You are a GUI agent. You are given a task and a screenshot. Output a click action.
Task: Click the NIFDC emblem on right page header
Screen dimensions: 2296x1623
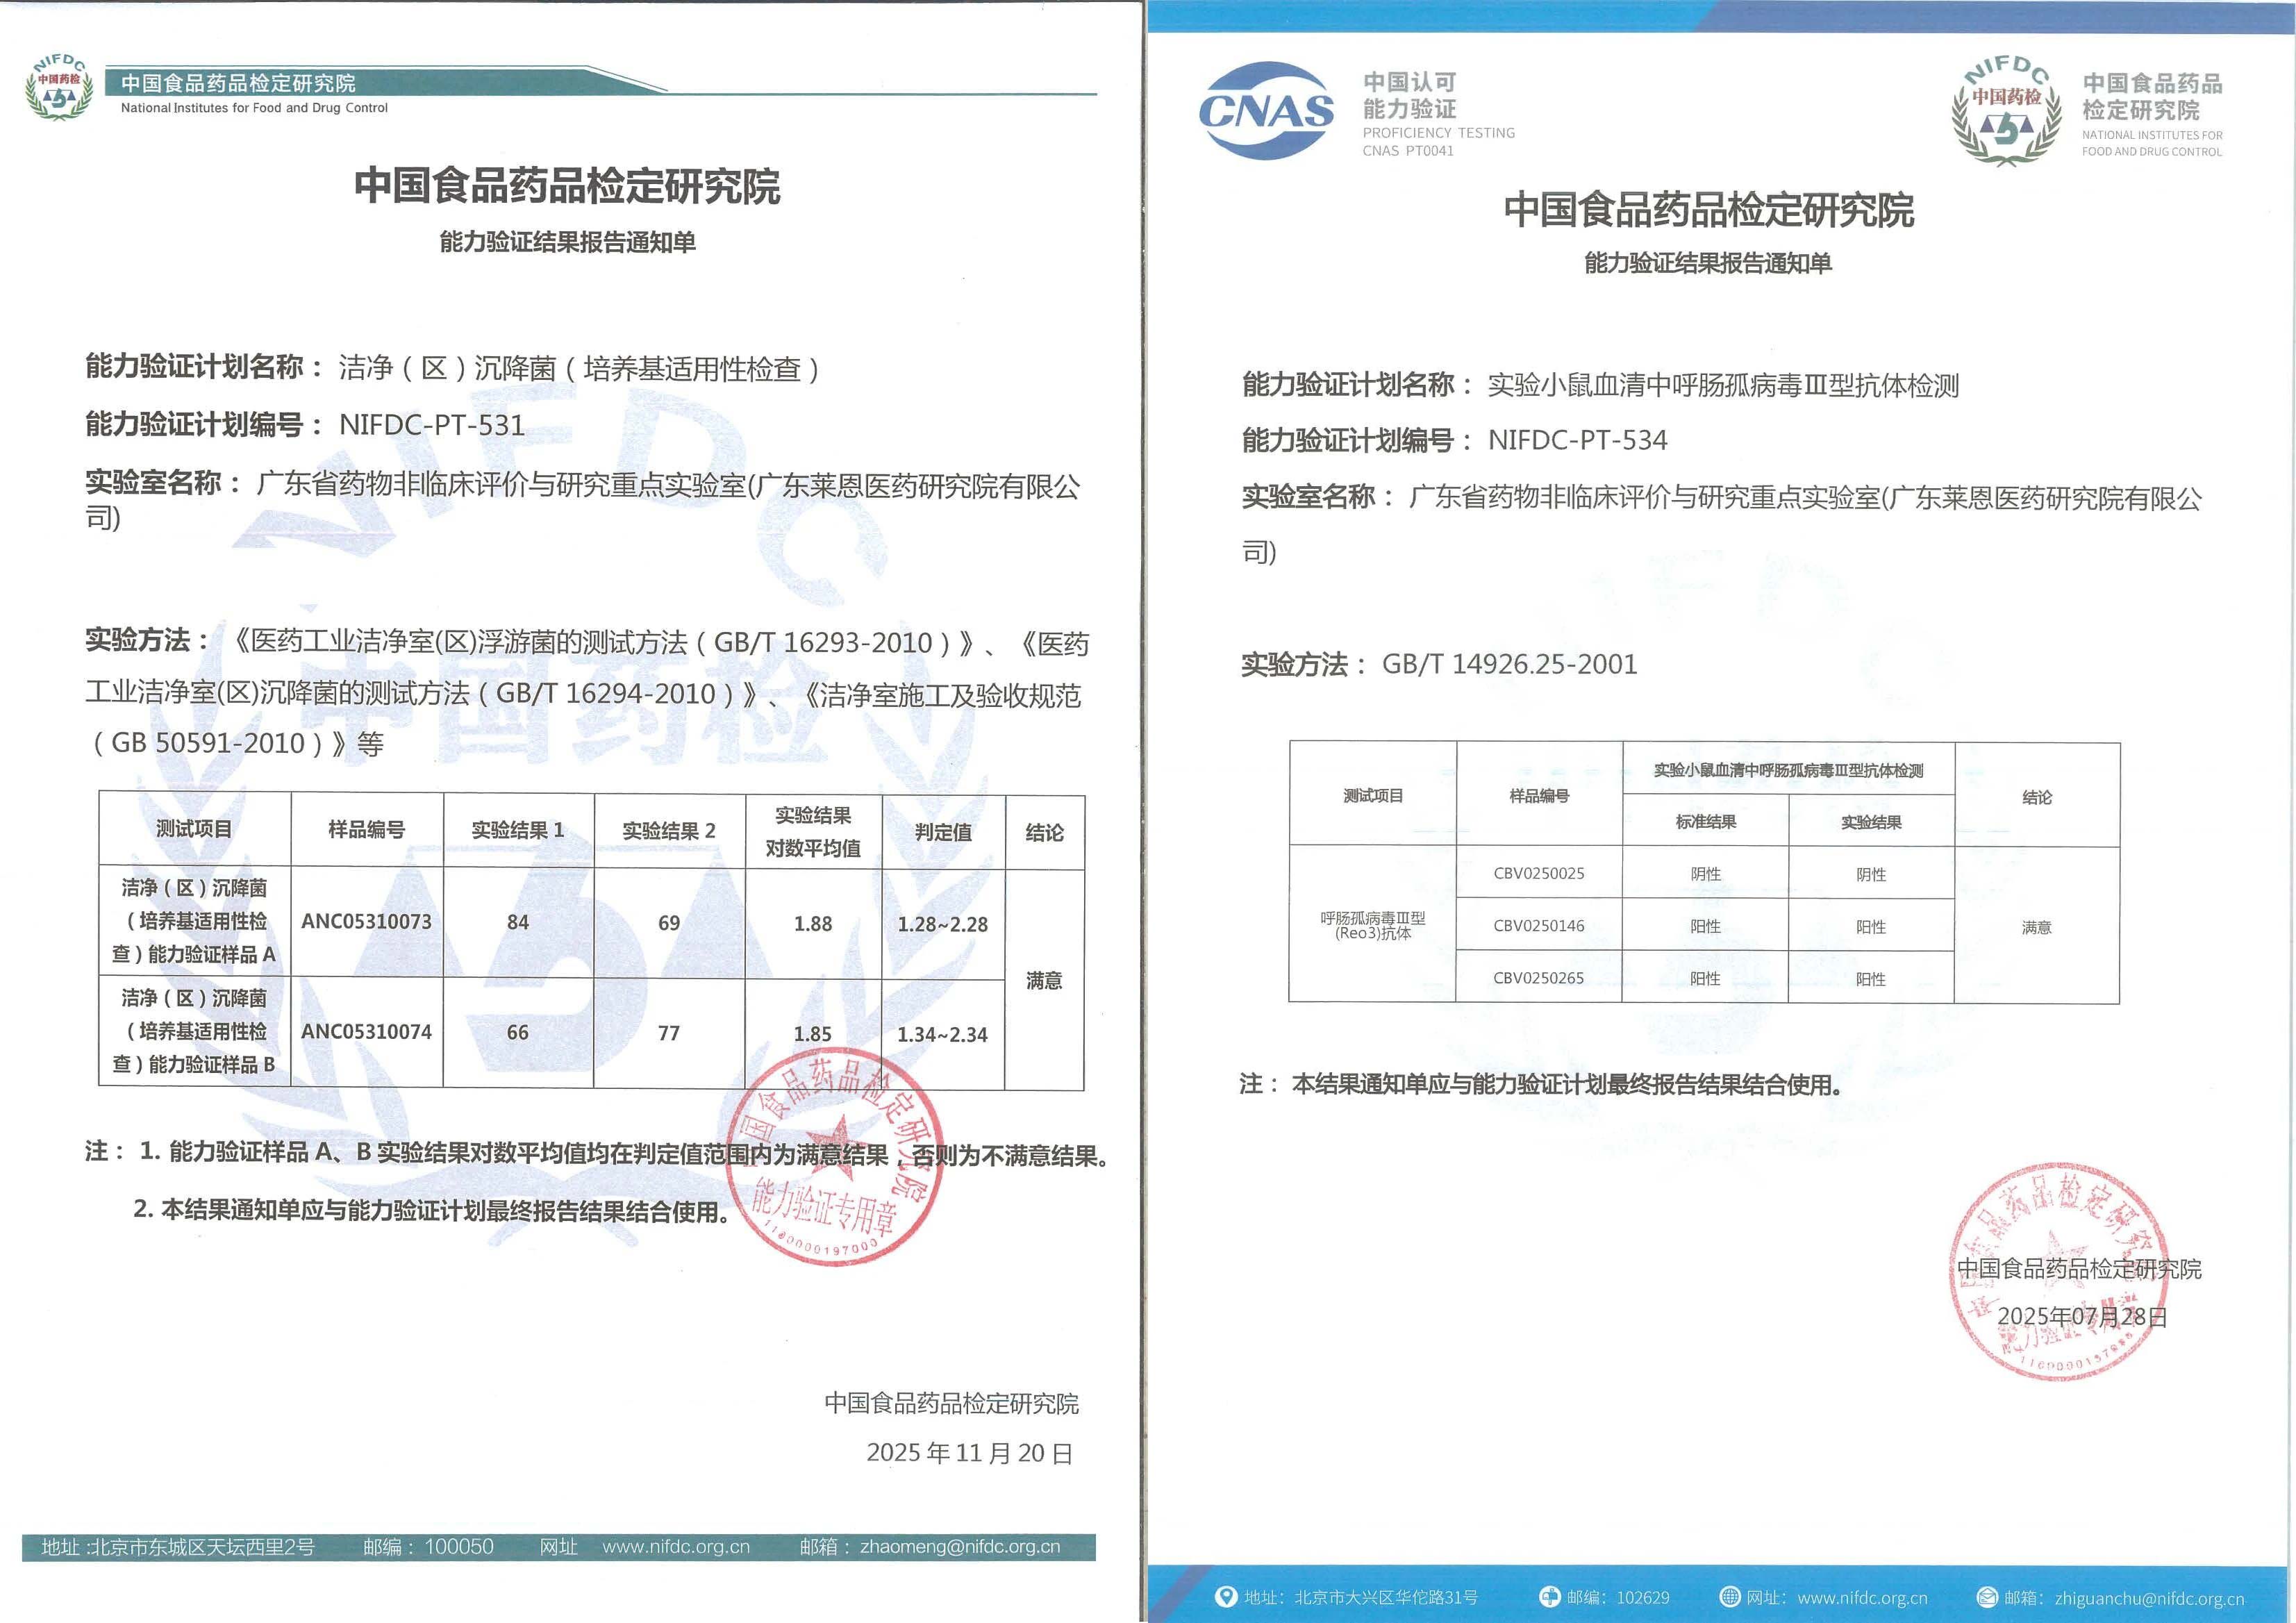[2006, 112]
